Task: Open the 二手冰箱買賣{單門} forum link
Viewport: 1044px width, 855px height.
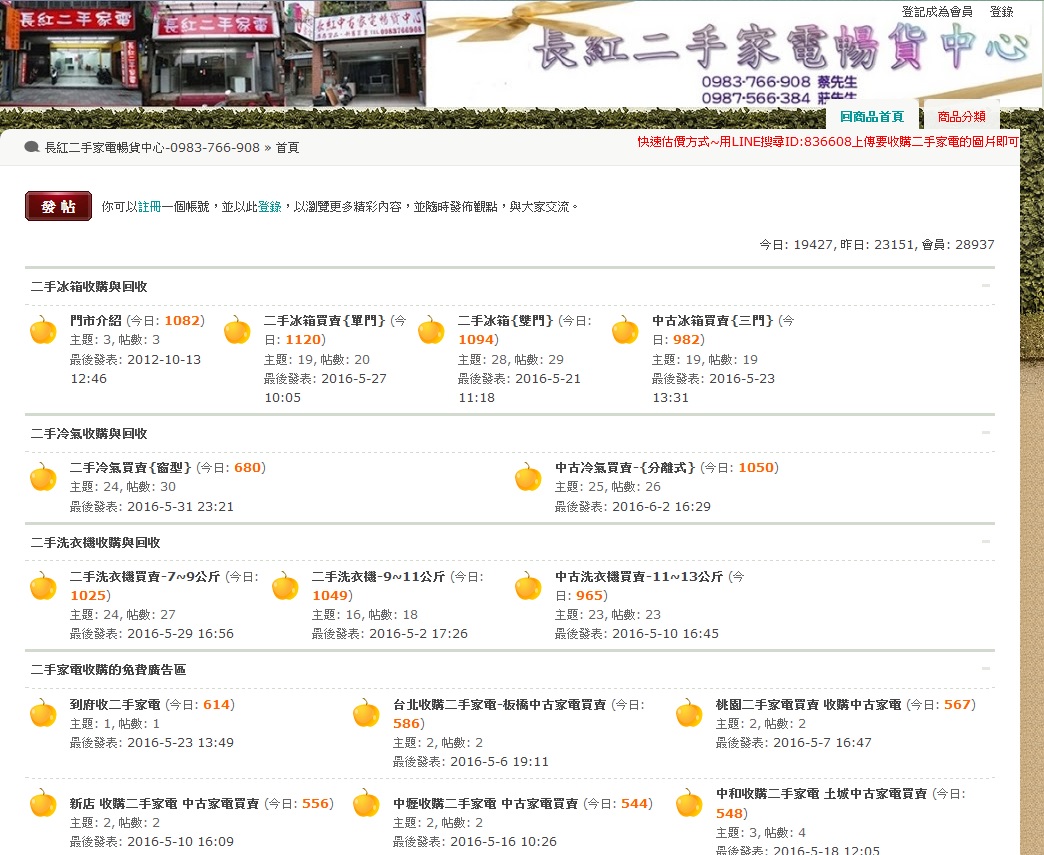Action: 324,321
